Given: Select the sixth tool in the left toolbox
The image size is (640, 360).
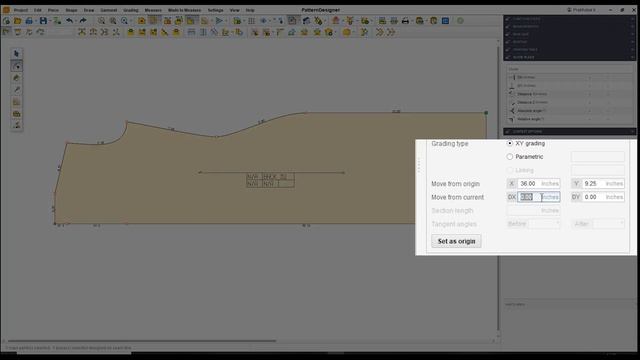Looking at the screenshot, I should (16, 113).
